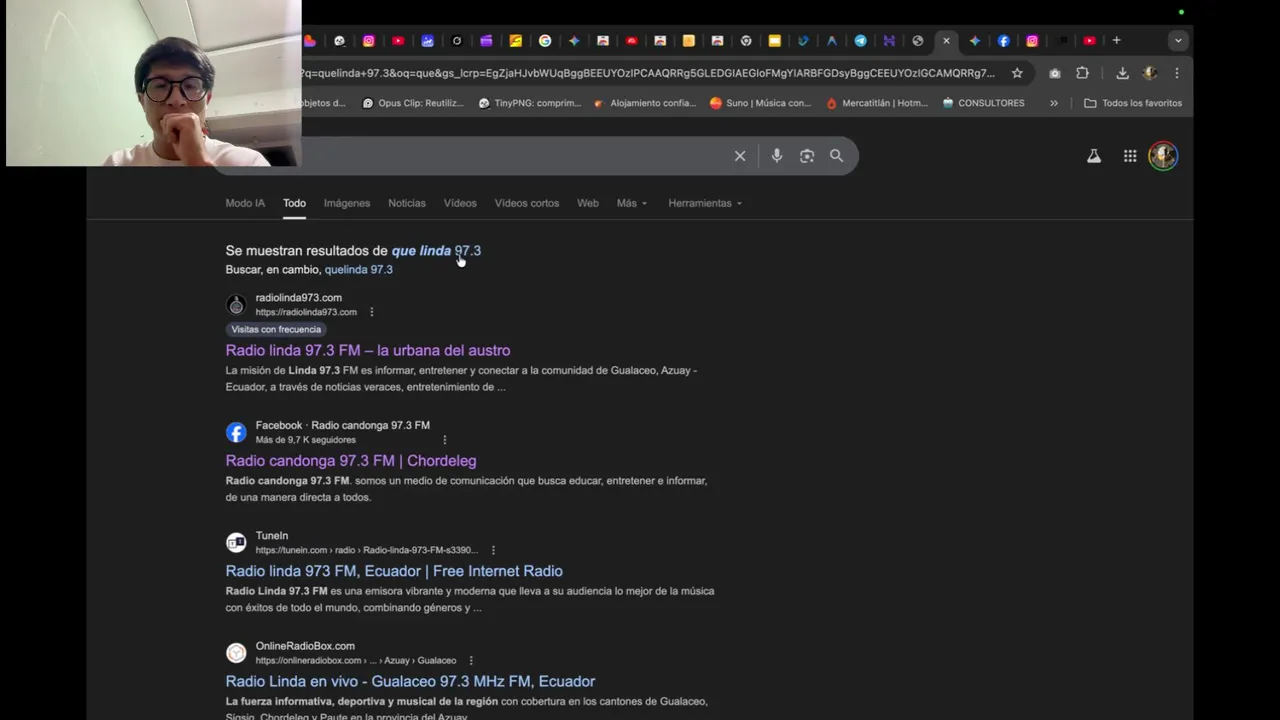
Task: Start voice search with microphone icon
Action: (x=777, y=156)
